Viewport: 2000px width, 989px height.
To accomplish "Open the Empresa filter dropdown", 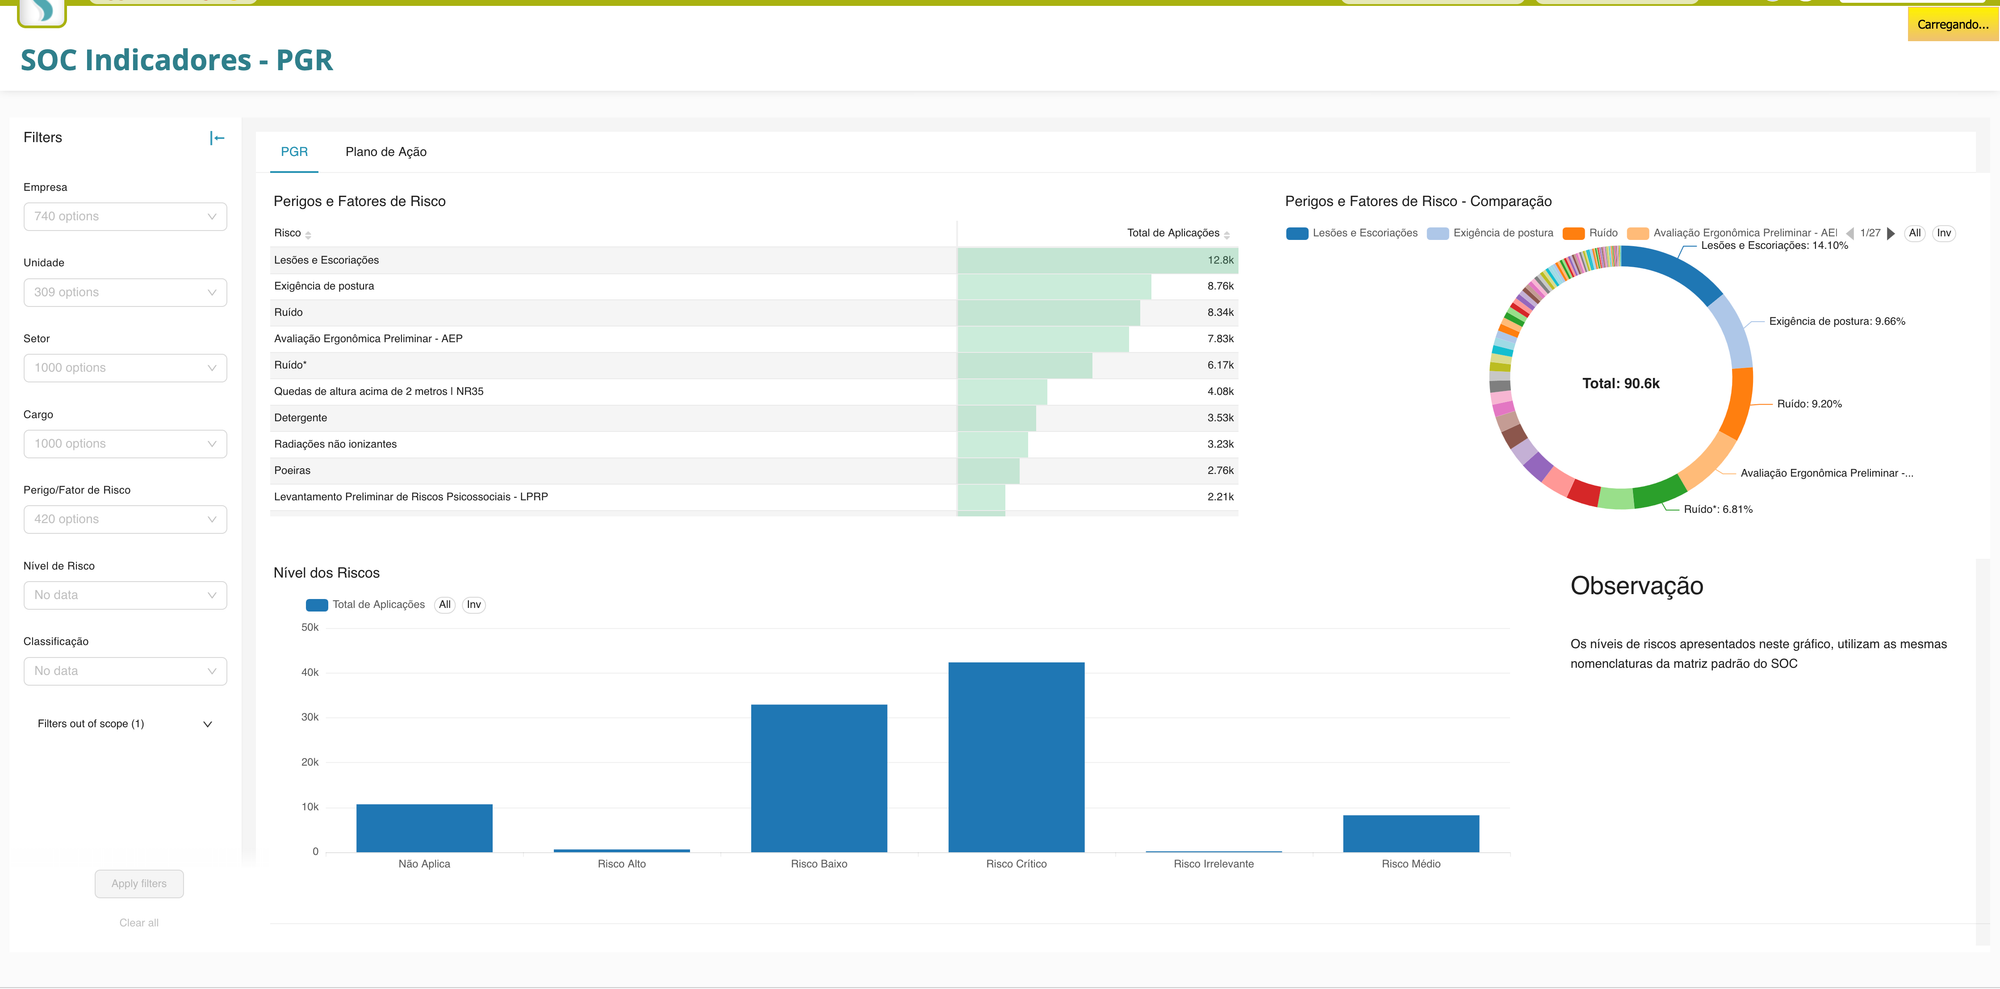I will point(125,217).
